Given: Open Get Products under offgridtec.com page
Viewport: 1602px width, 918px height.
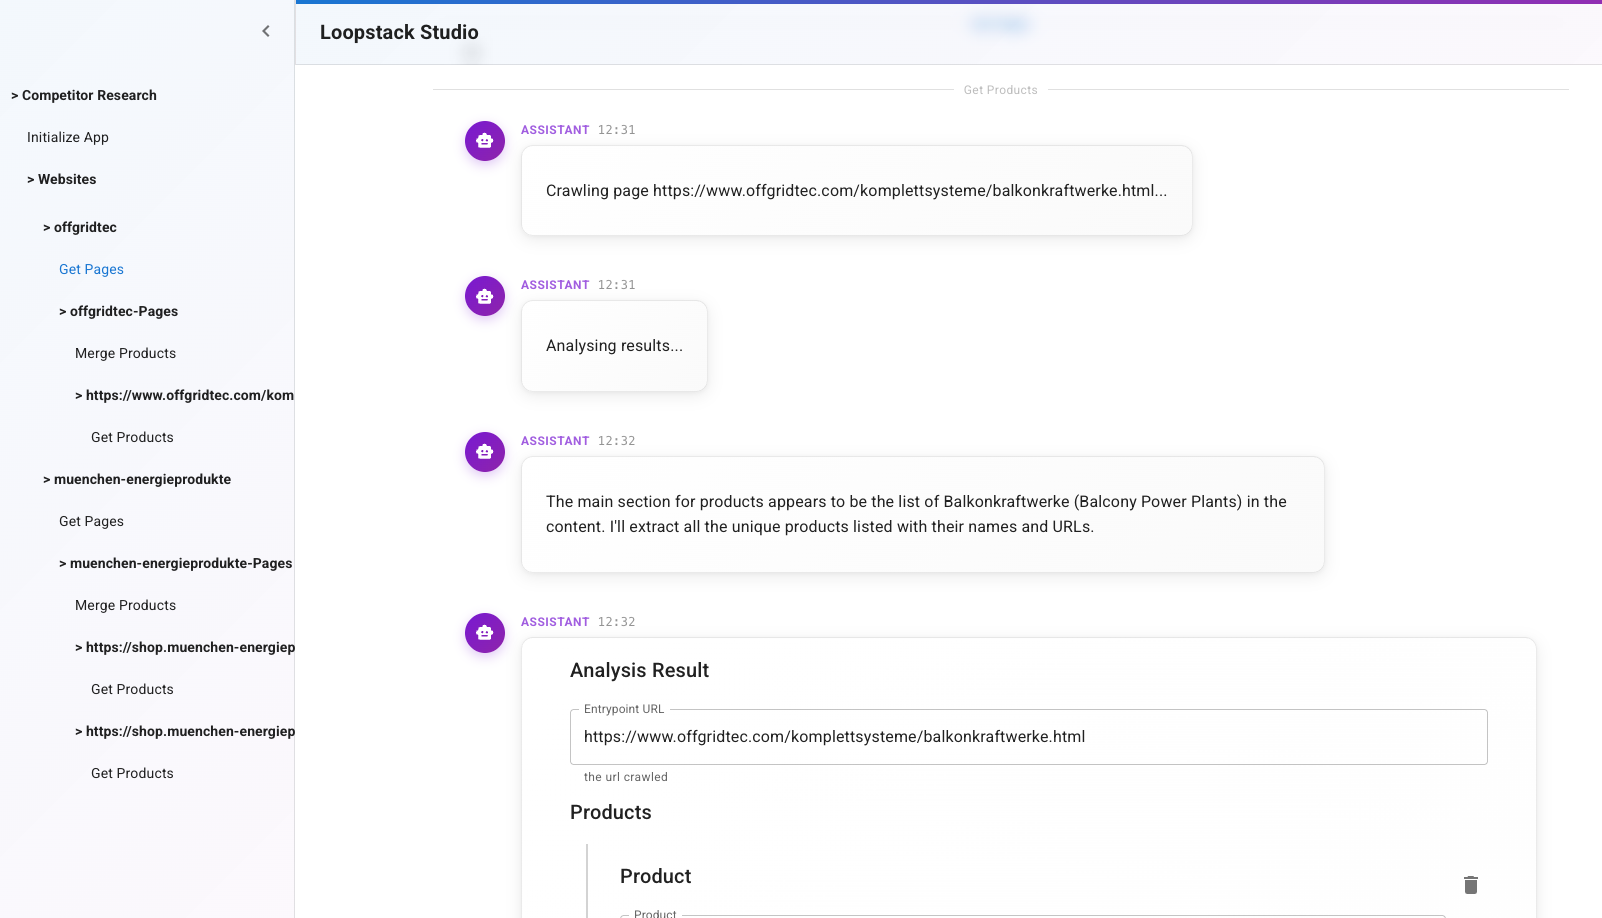Looking at the screenshot, I should (132, 437).
